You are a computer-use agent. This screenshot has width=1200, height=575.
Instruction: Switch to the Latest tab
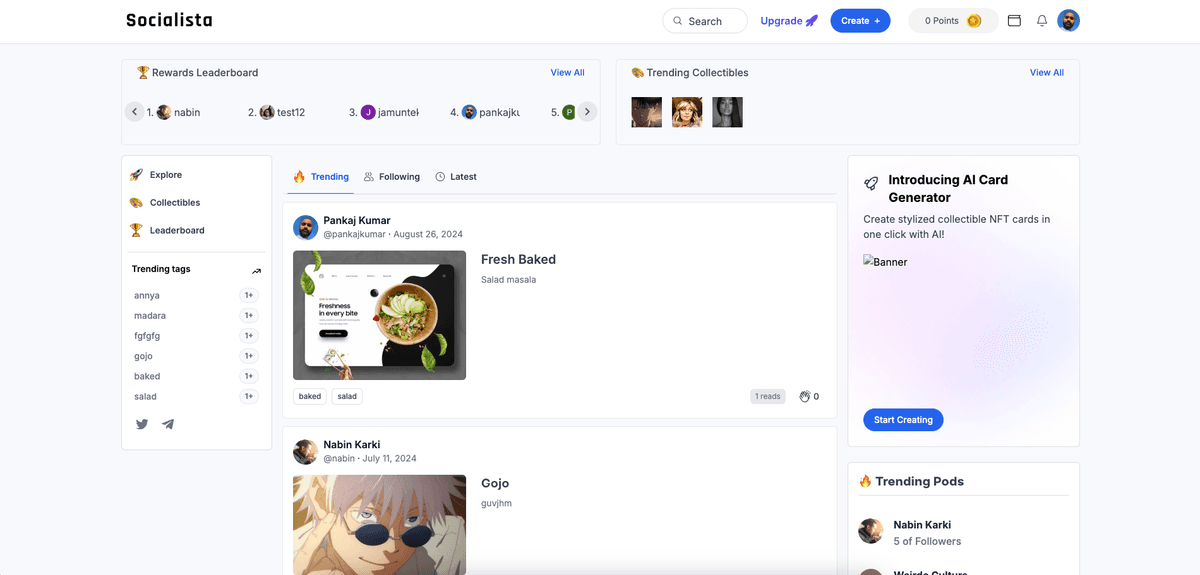456,177
